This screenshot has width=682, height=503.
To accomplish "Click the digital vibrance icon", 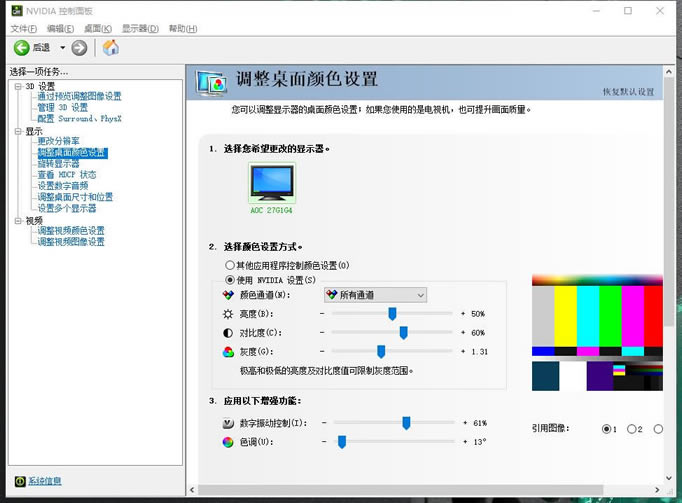I will (x=228, y=423).
